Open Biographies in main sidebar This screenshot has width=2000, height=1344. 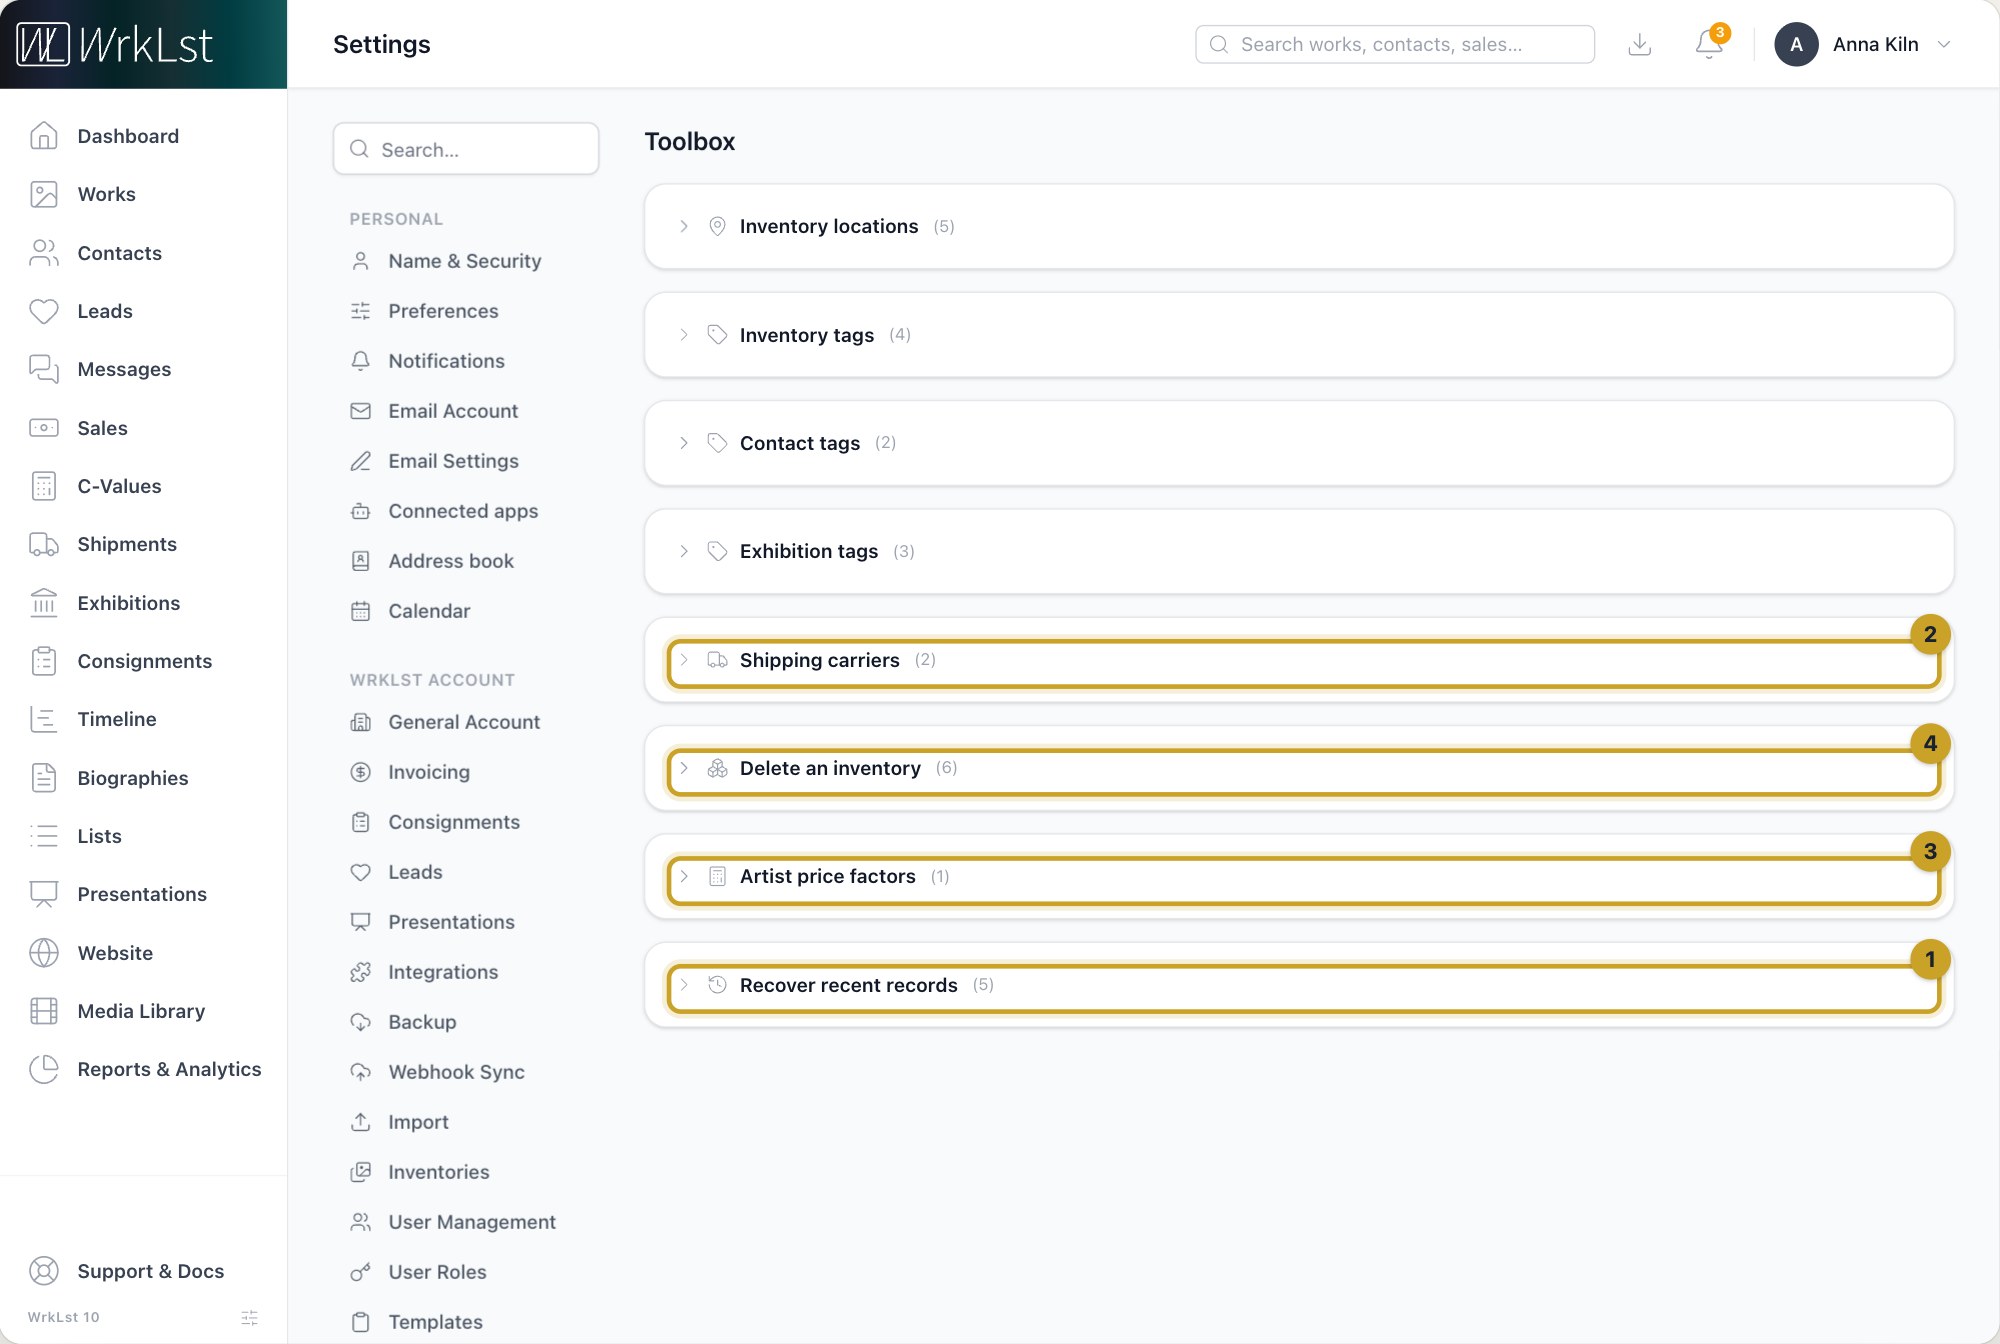coord(132,778)
